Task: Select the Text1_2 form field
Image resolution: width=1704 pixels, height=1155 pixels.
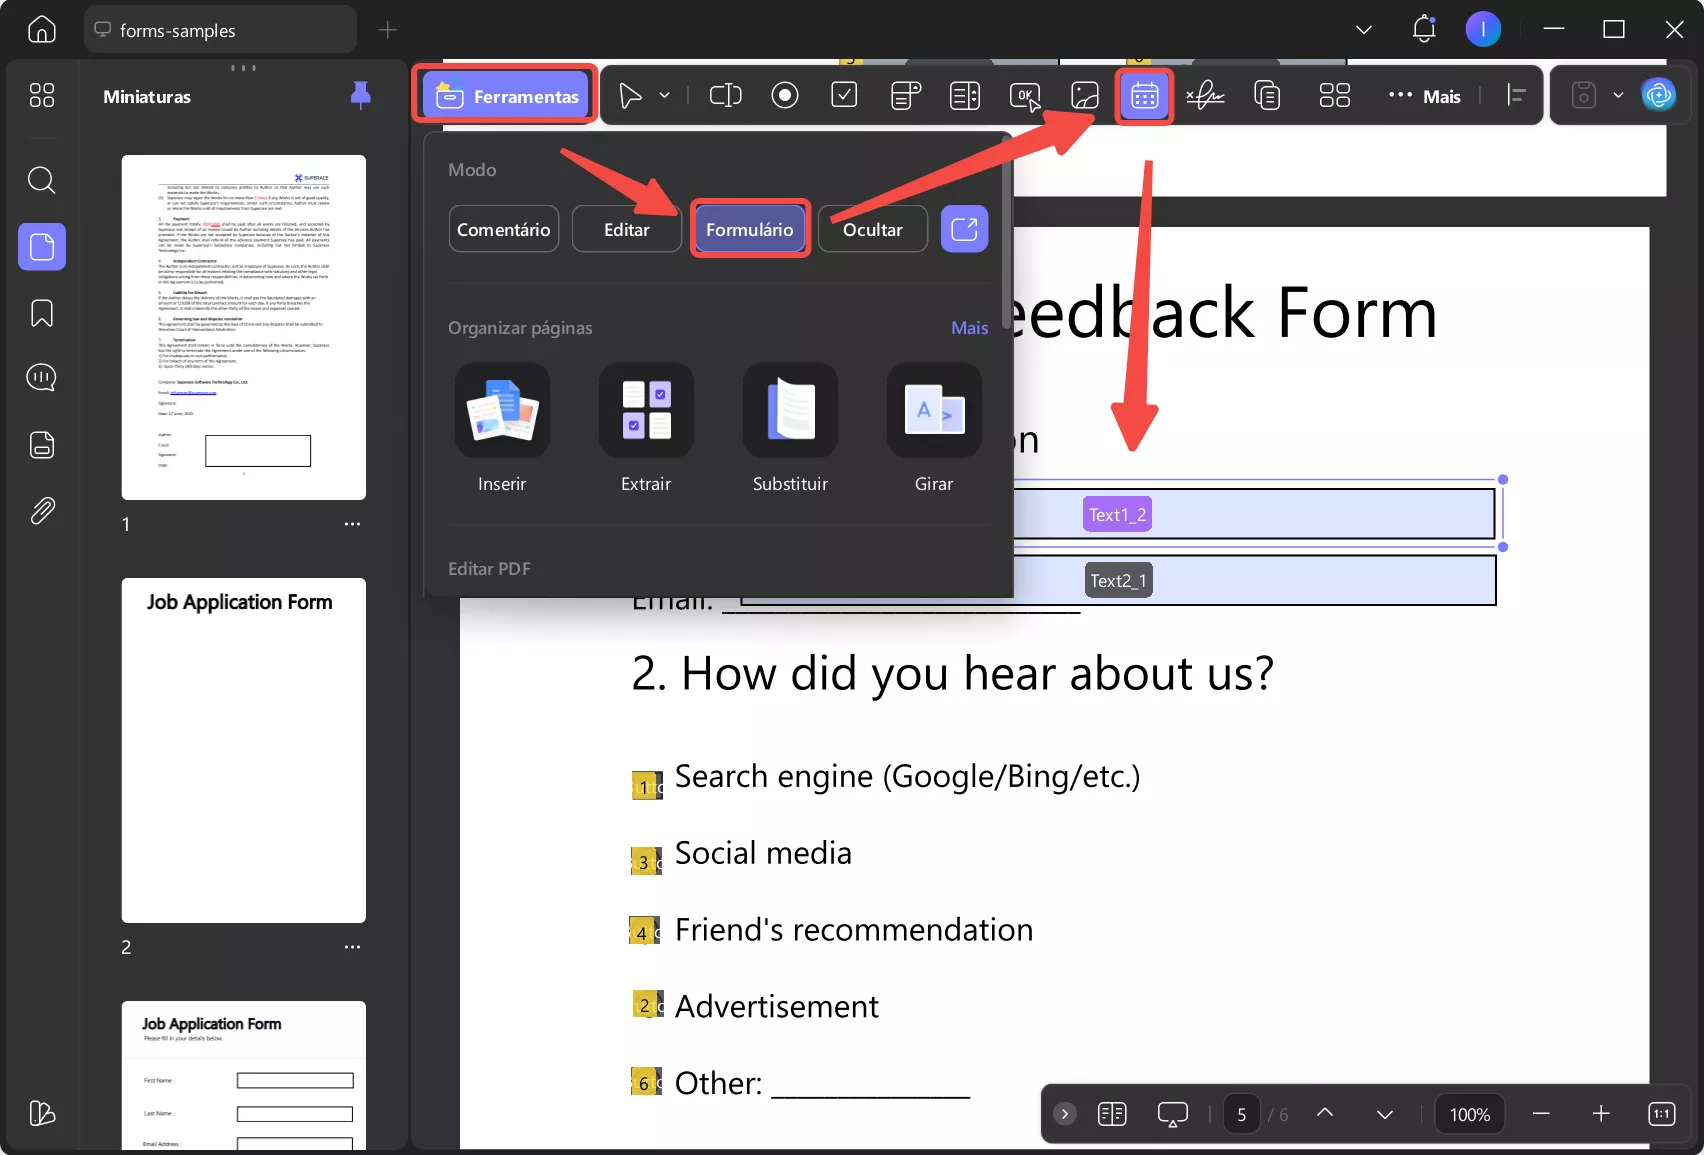Action: coord(1117,514)
